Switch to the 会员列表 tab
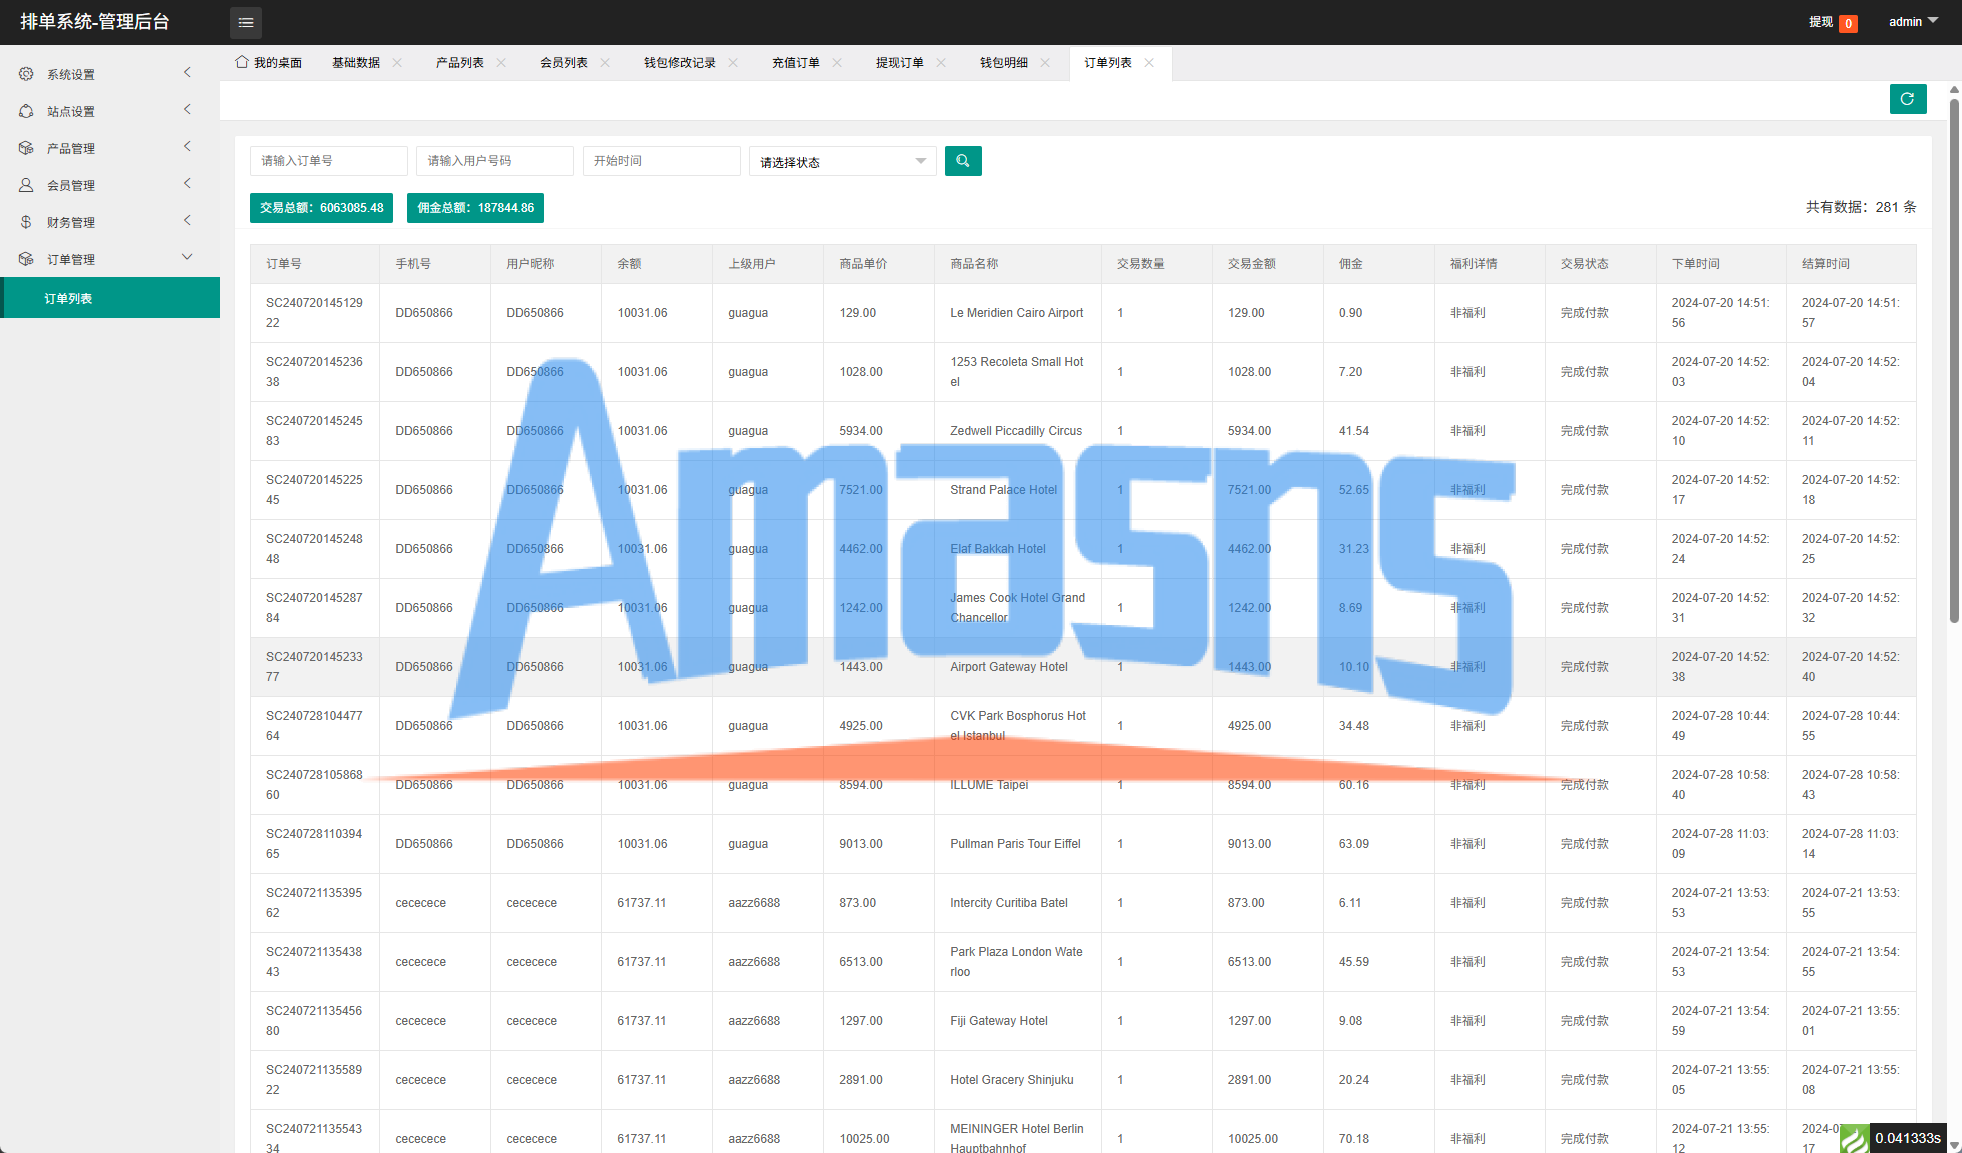 pos(563,62)
